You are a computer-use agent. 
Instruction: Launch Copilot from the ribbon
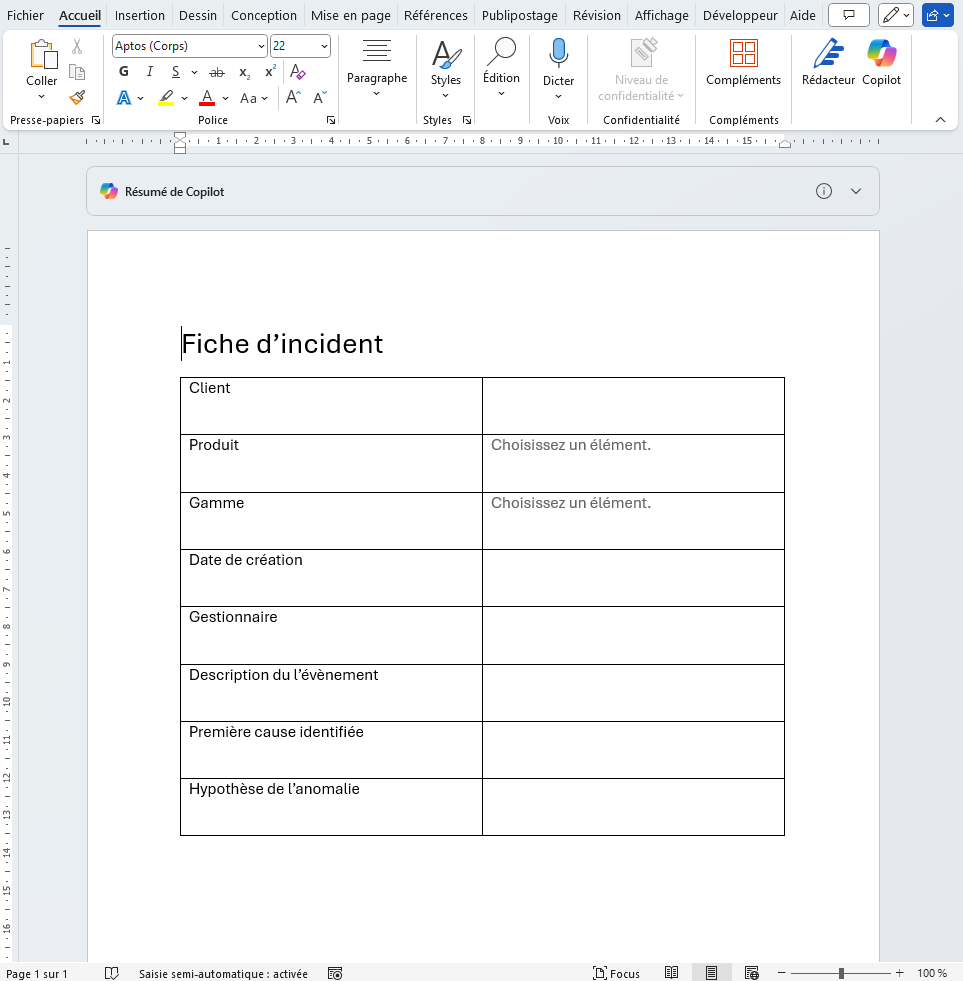coord(881,55)
